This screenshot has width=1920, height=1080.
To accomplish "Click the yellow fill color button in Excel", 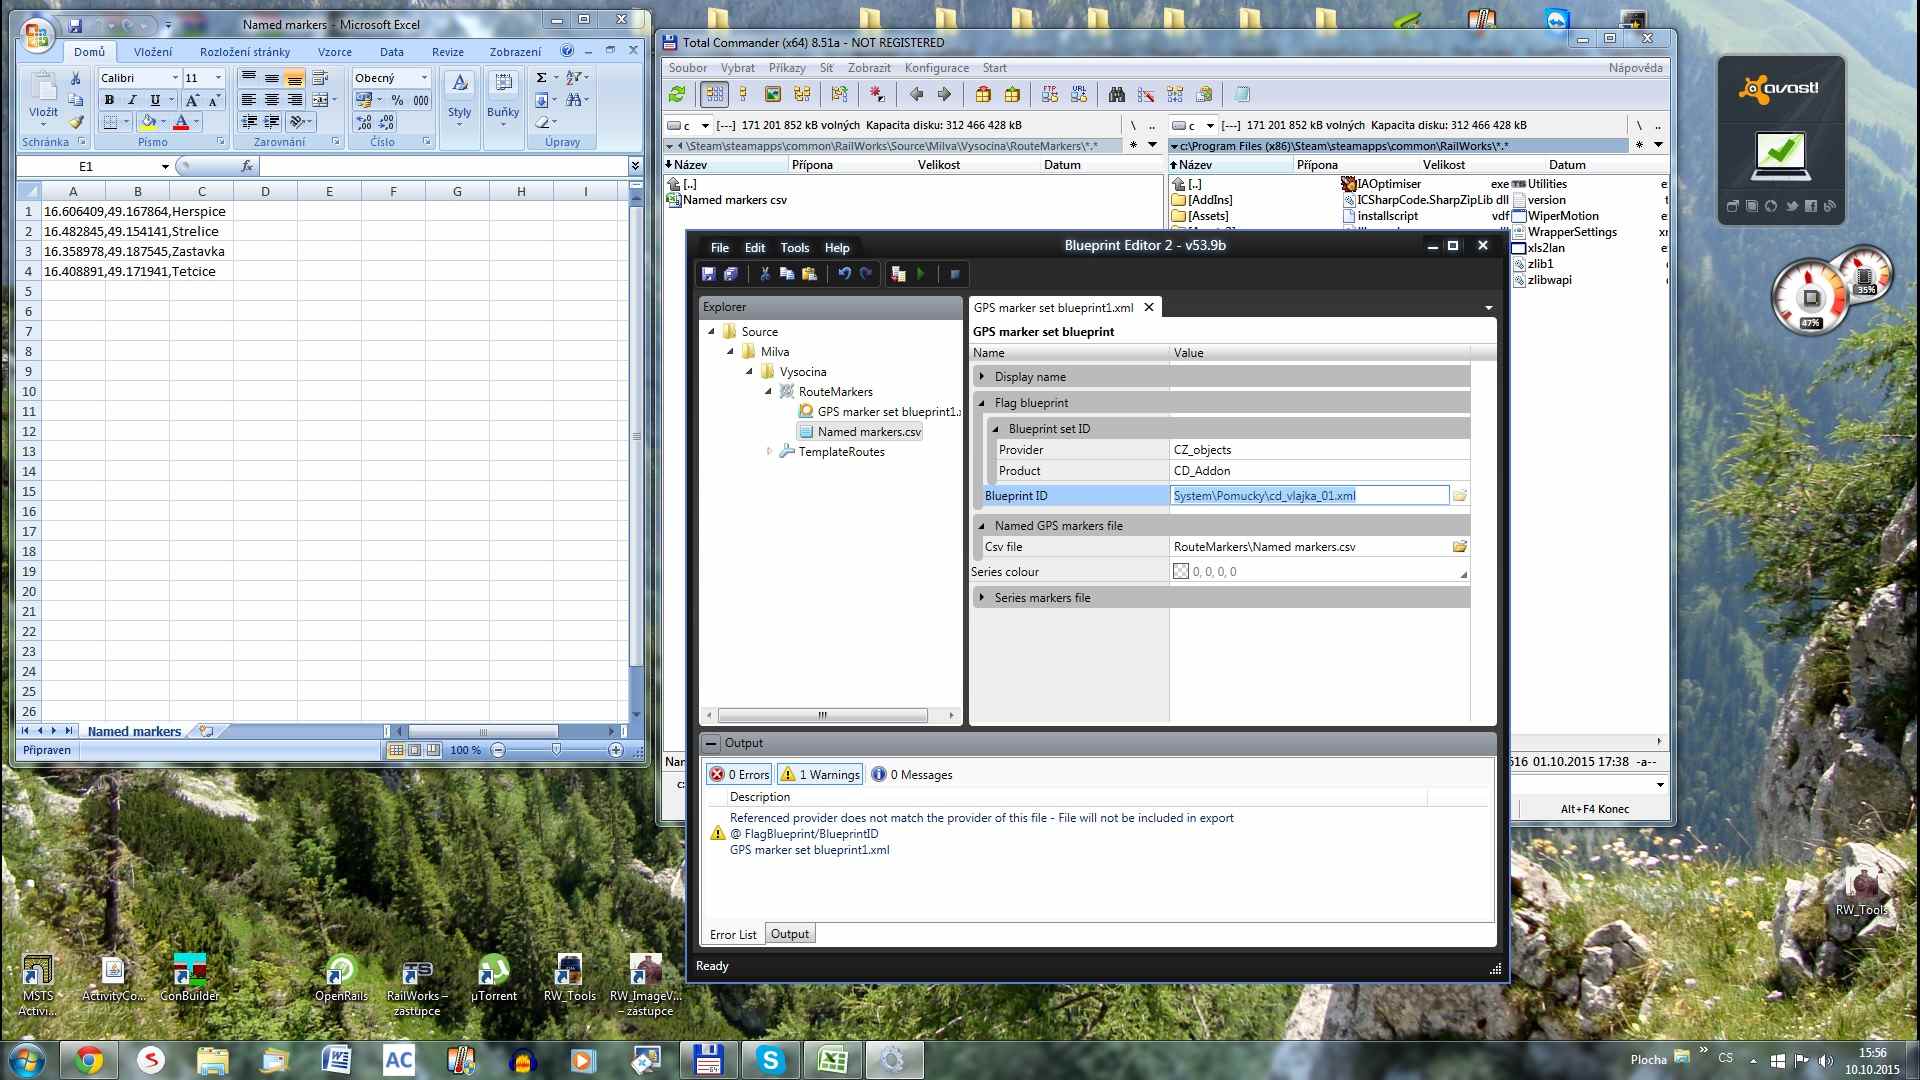I will tap(148, 122).
